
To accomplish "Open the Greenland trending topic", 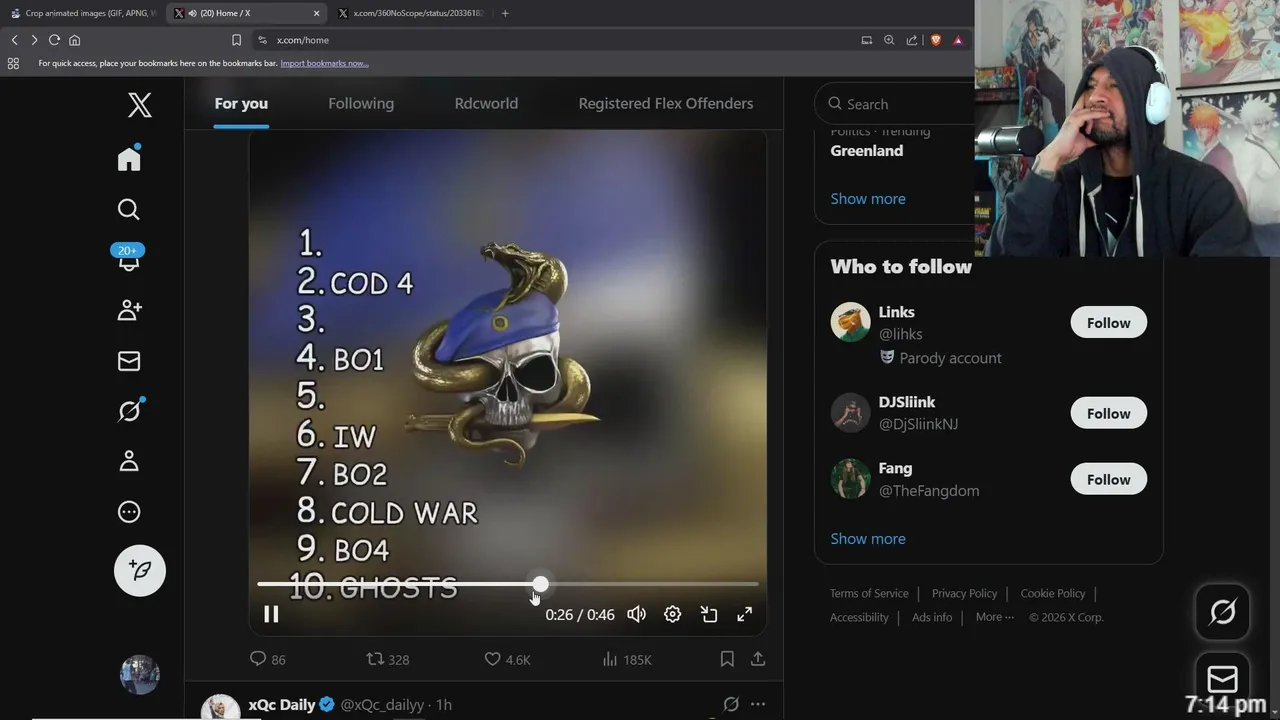I will (867, 151).
